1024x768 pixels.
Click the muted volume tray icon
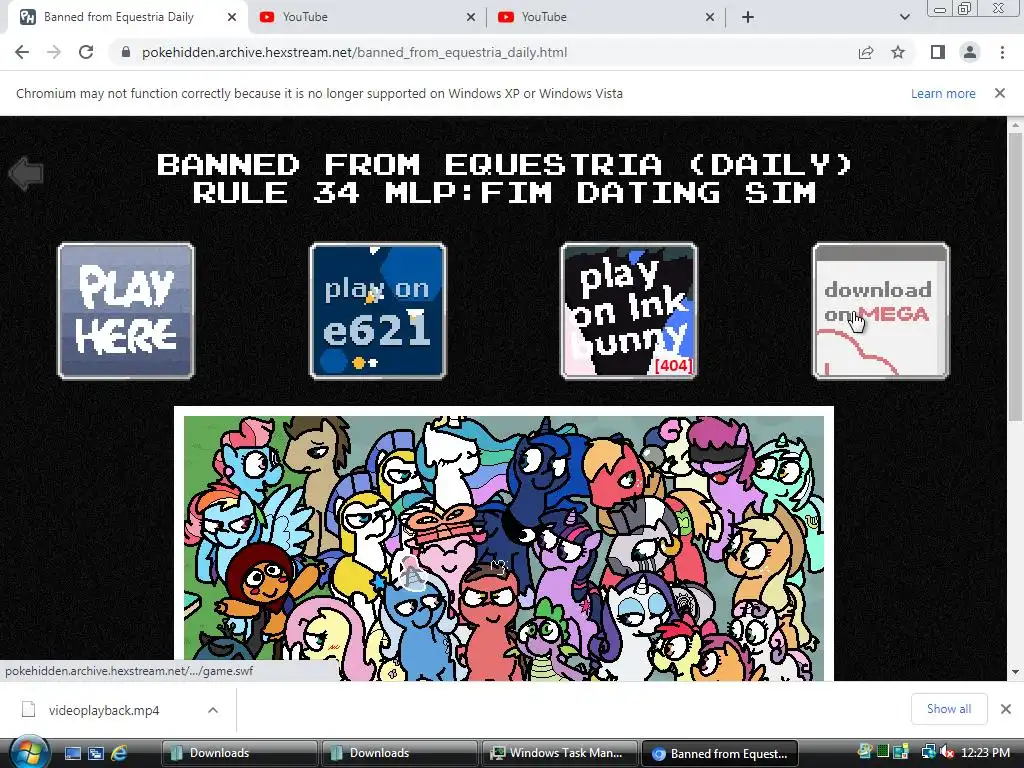pyautogui.click(x=947, y=752)
